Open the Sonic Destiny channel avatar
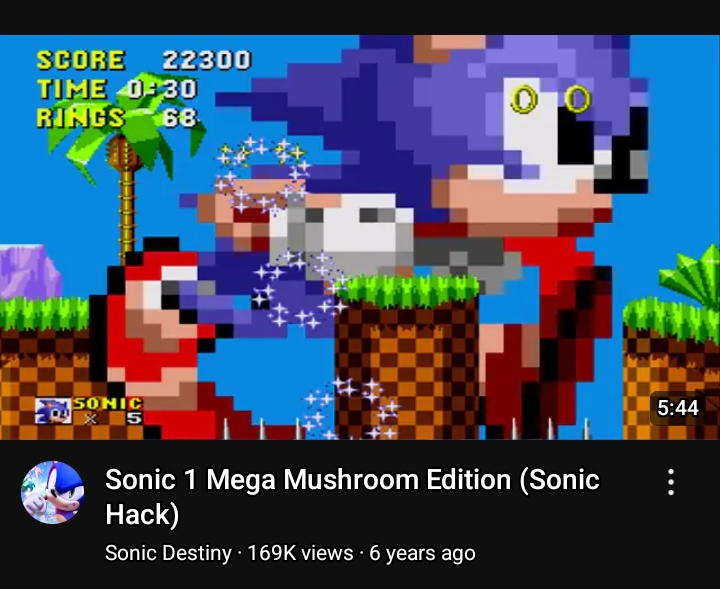 click(x=52, y=492)
